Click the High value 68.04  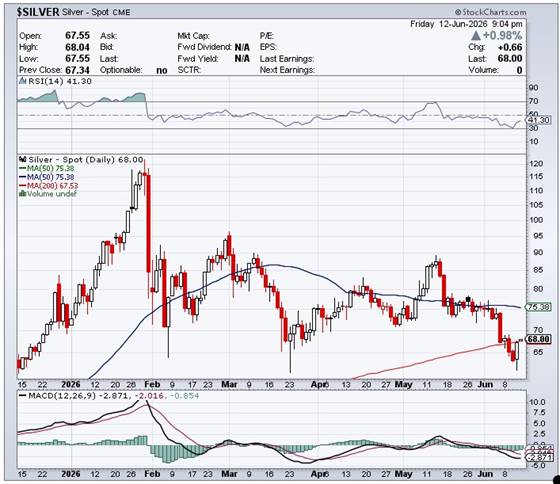click(77, 47)
